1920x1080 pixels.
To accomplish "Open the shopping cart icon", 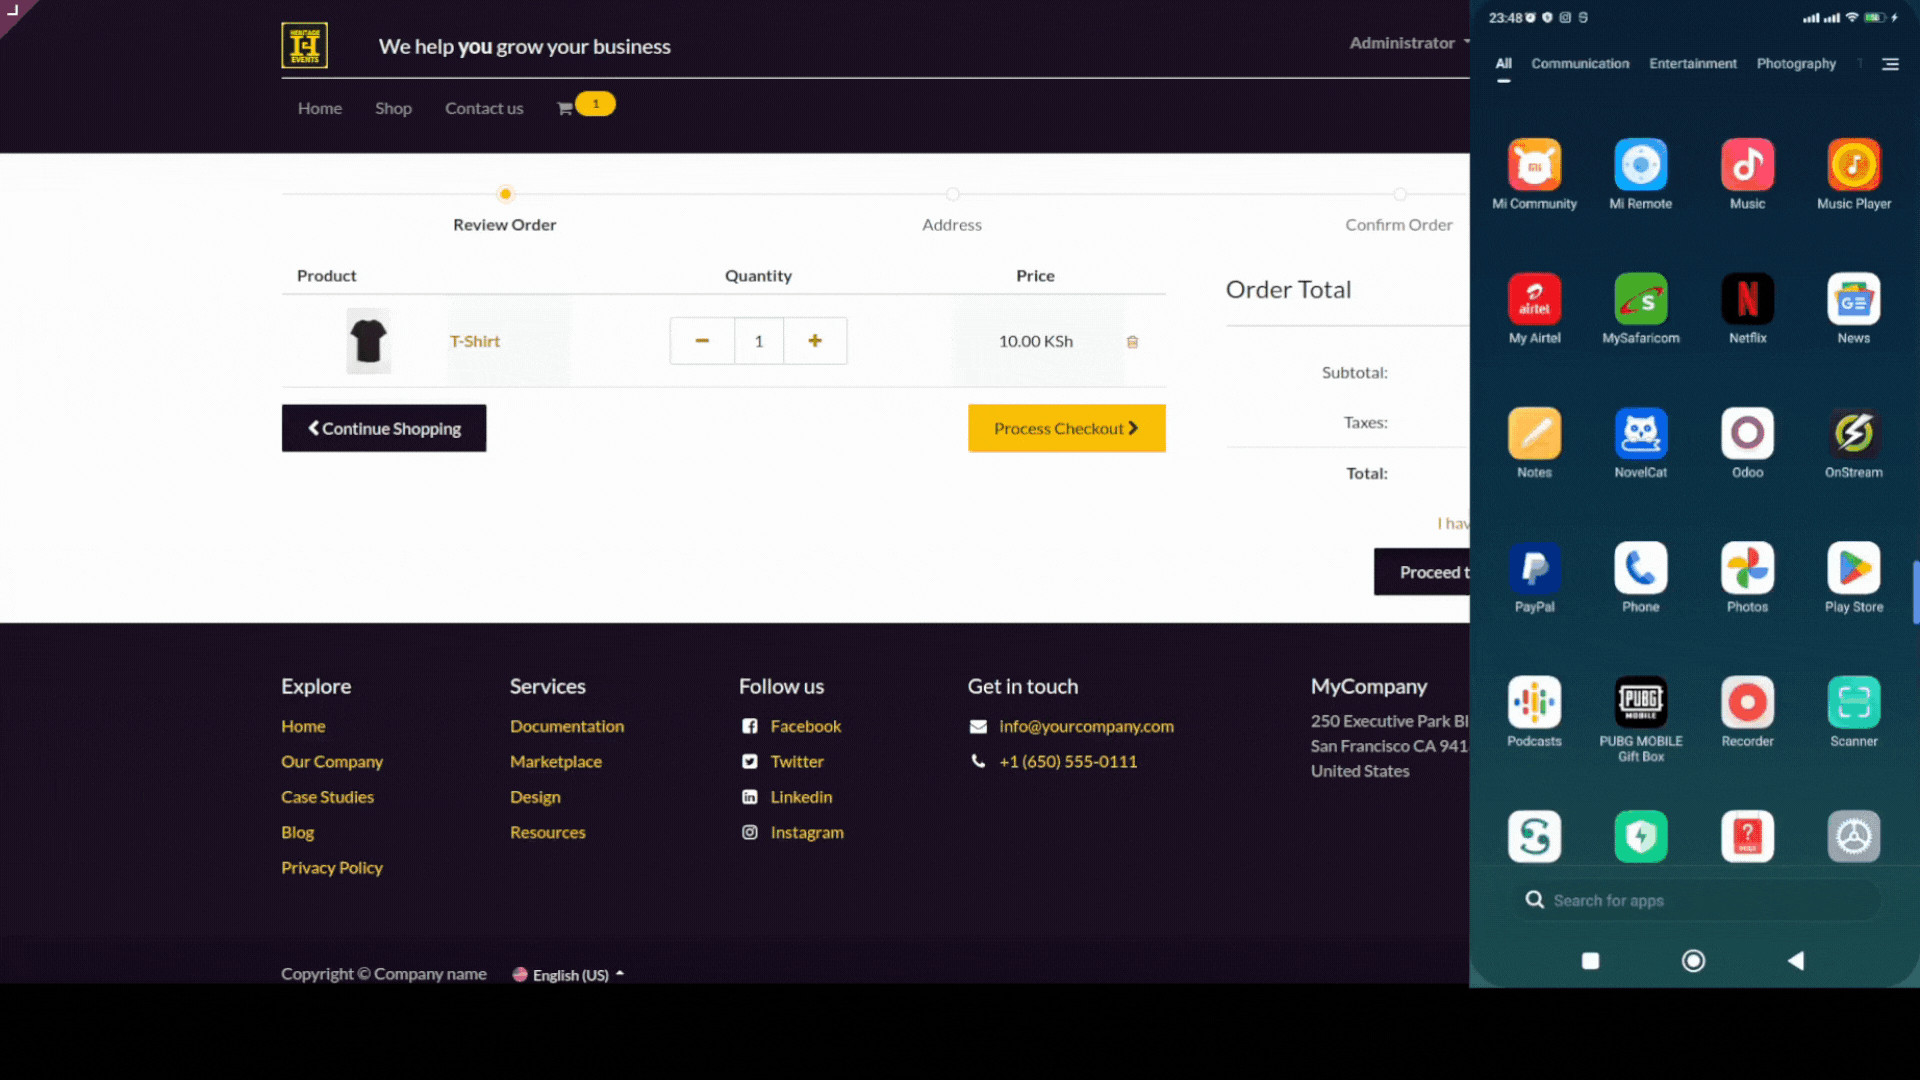I will pyautogui.click(x=565, y=108).
